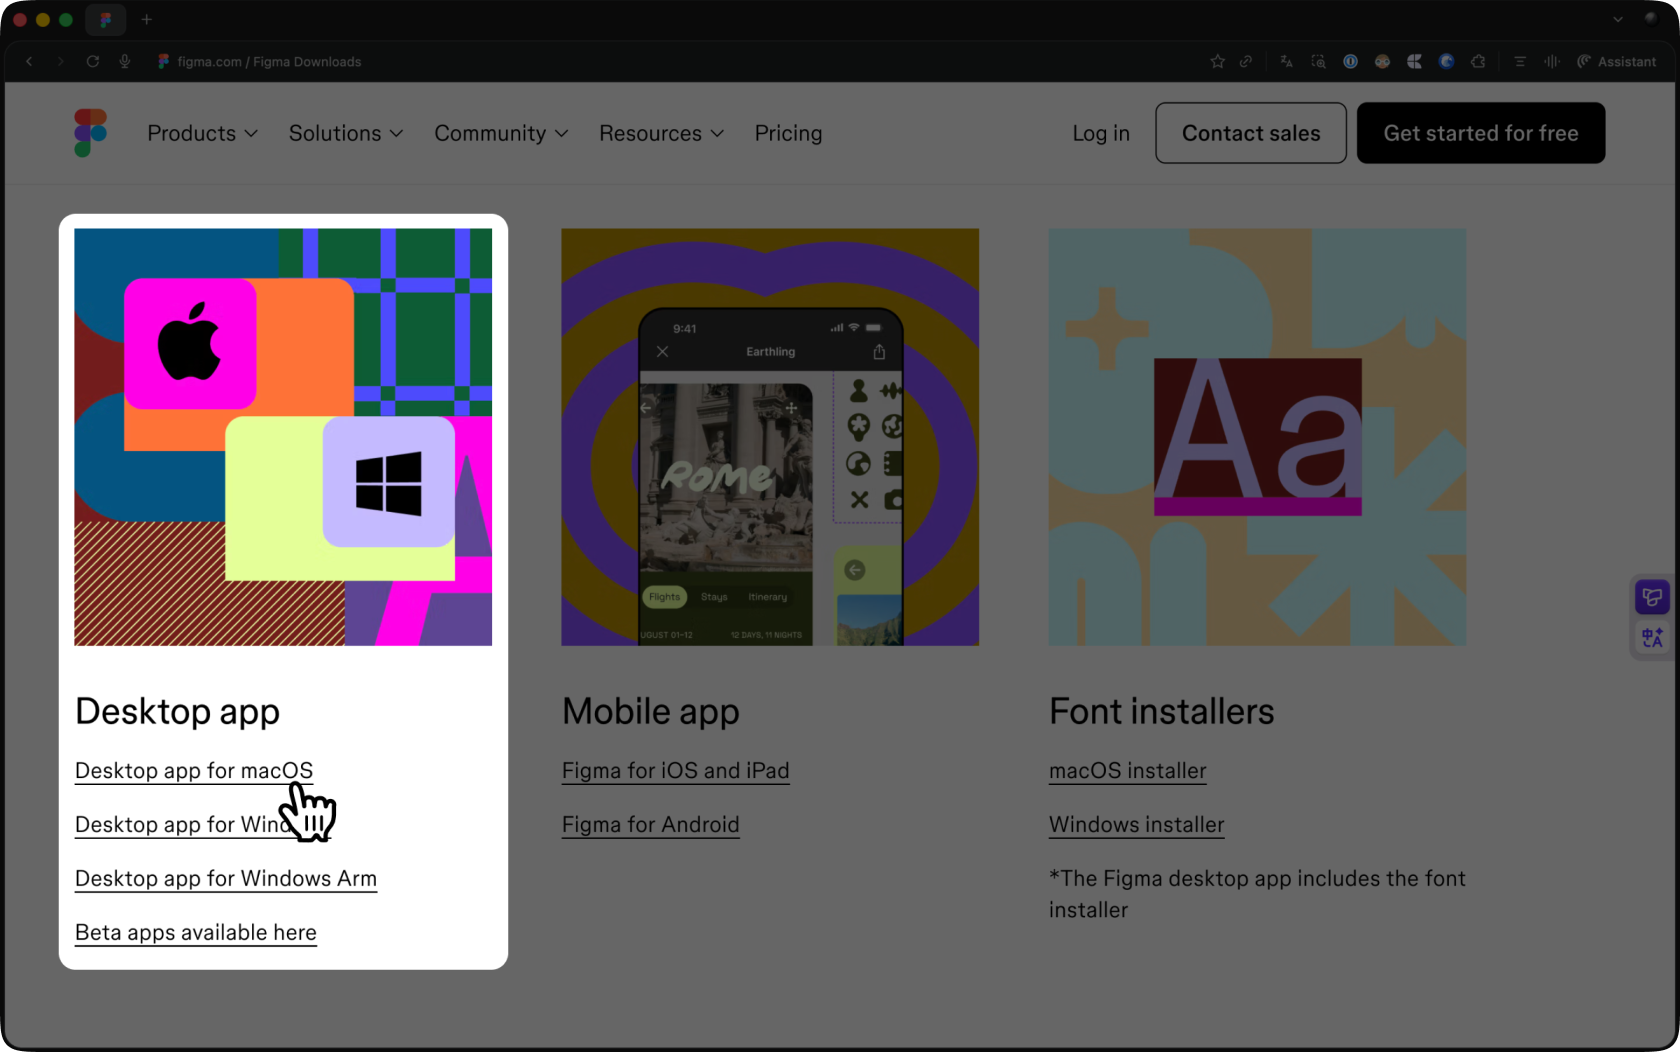1680x1052 pixels.
Task: Open the 1Password extension icon
Action: pyautogui.click(x=1350, y=62)
